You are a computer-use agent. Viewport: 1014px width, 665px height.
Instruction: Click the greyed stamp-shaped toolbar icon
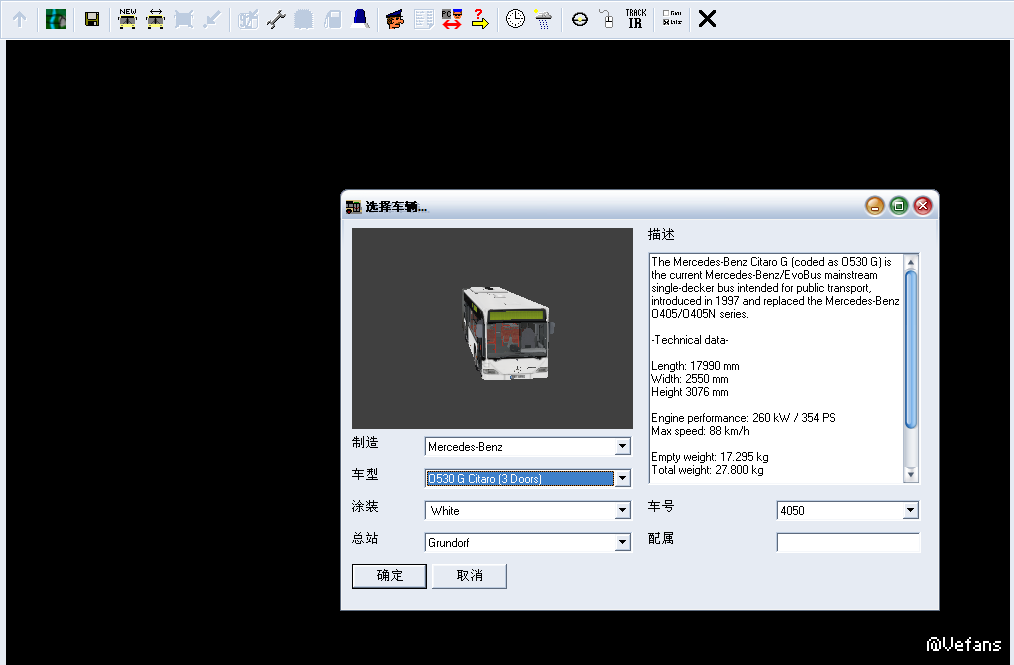(303, 19)
